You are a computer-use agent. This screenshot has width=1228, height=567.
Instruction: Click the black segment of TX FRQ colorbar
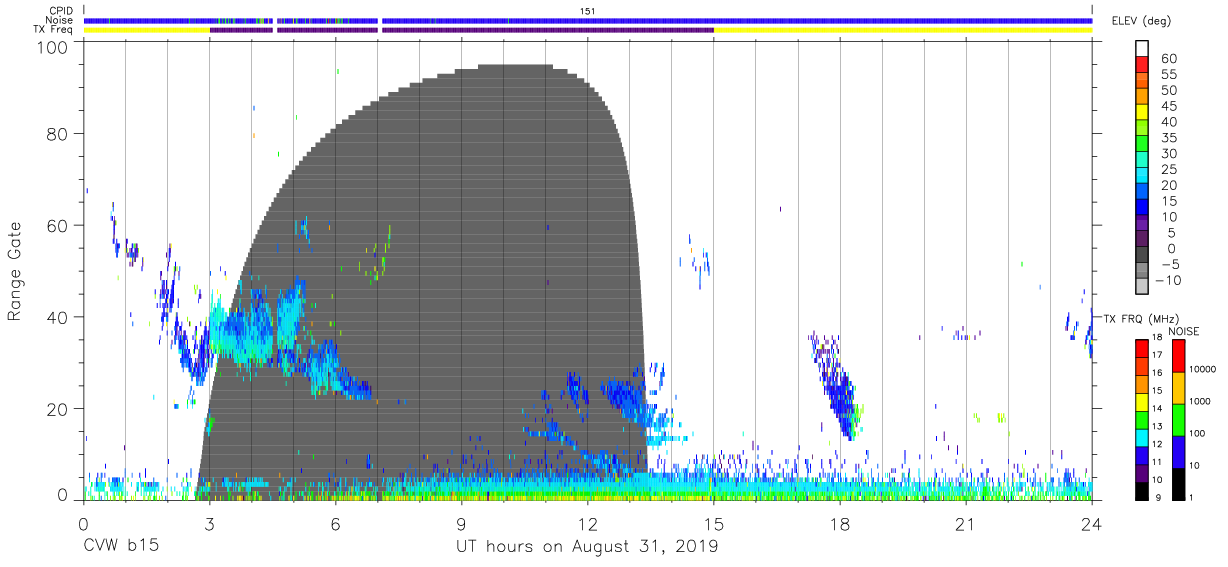click(x=1143, y=489)
